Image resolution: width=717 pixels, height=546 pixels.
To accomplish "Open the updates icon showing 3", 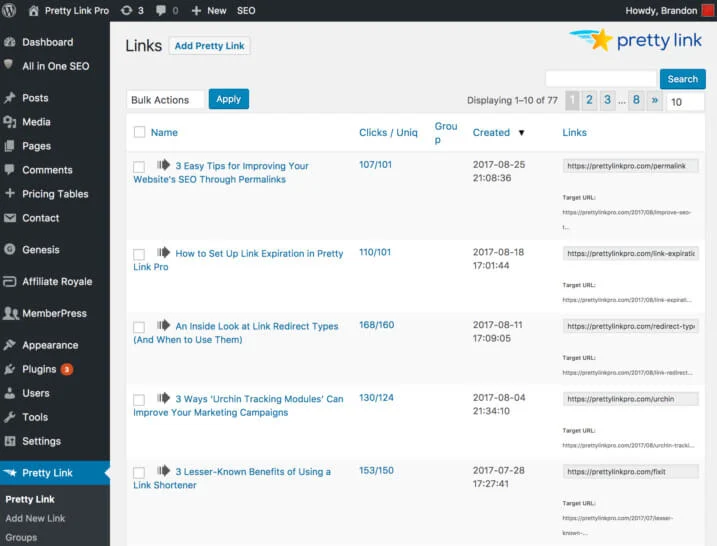I will (x=126, y=11).
